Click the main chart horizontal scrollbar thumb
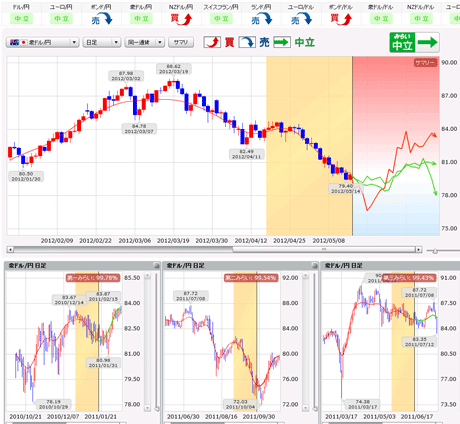The height and width of the screenshot is (424, 460). coord(323,249)
